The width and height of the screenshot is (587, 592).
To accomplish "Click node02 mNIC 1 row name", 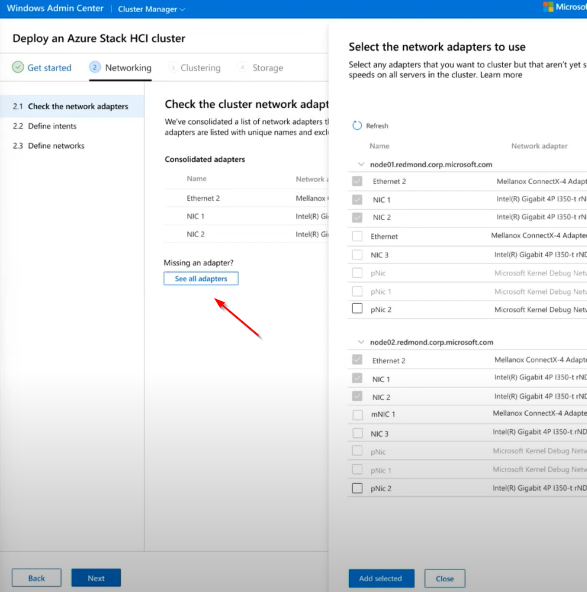I will click(x=383, y=414).
